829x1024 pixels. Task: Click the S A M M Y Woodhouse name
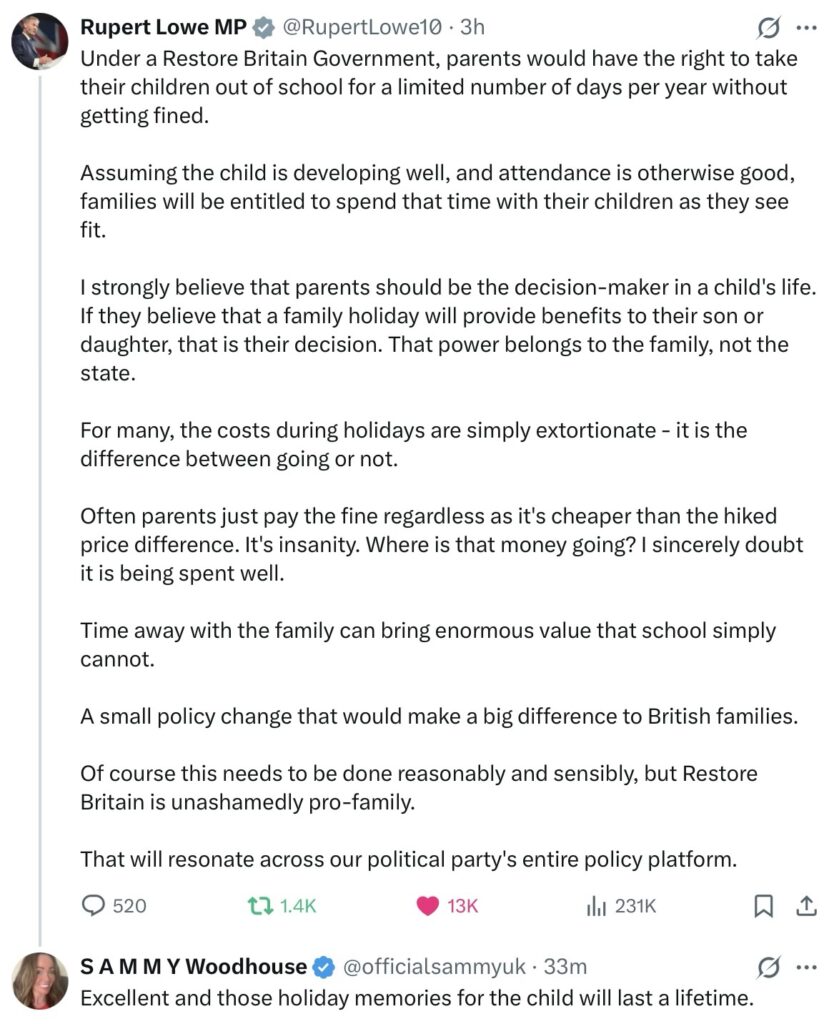(194, 967)
